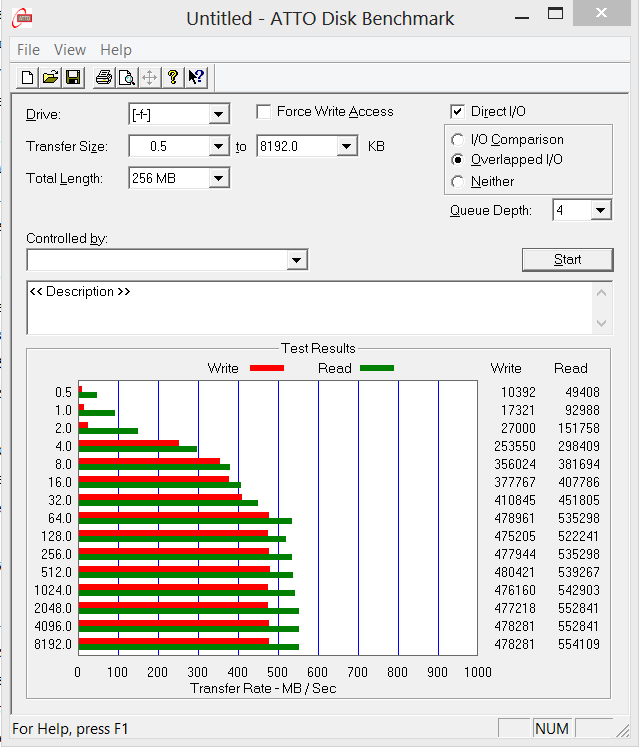This screenshot has width=639, height=747.
Task: Enable the Force Write Access checkbox
Action: (x=264, y=112)
